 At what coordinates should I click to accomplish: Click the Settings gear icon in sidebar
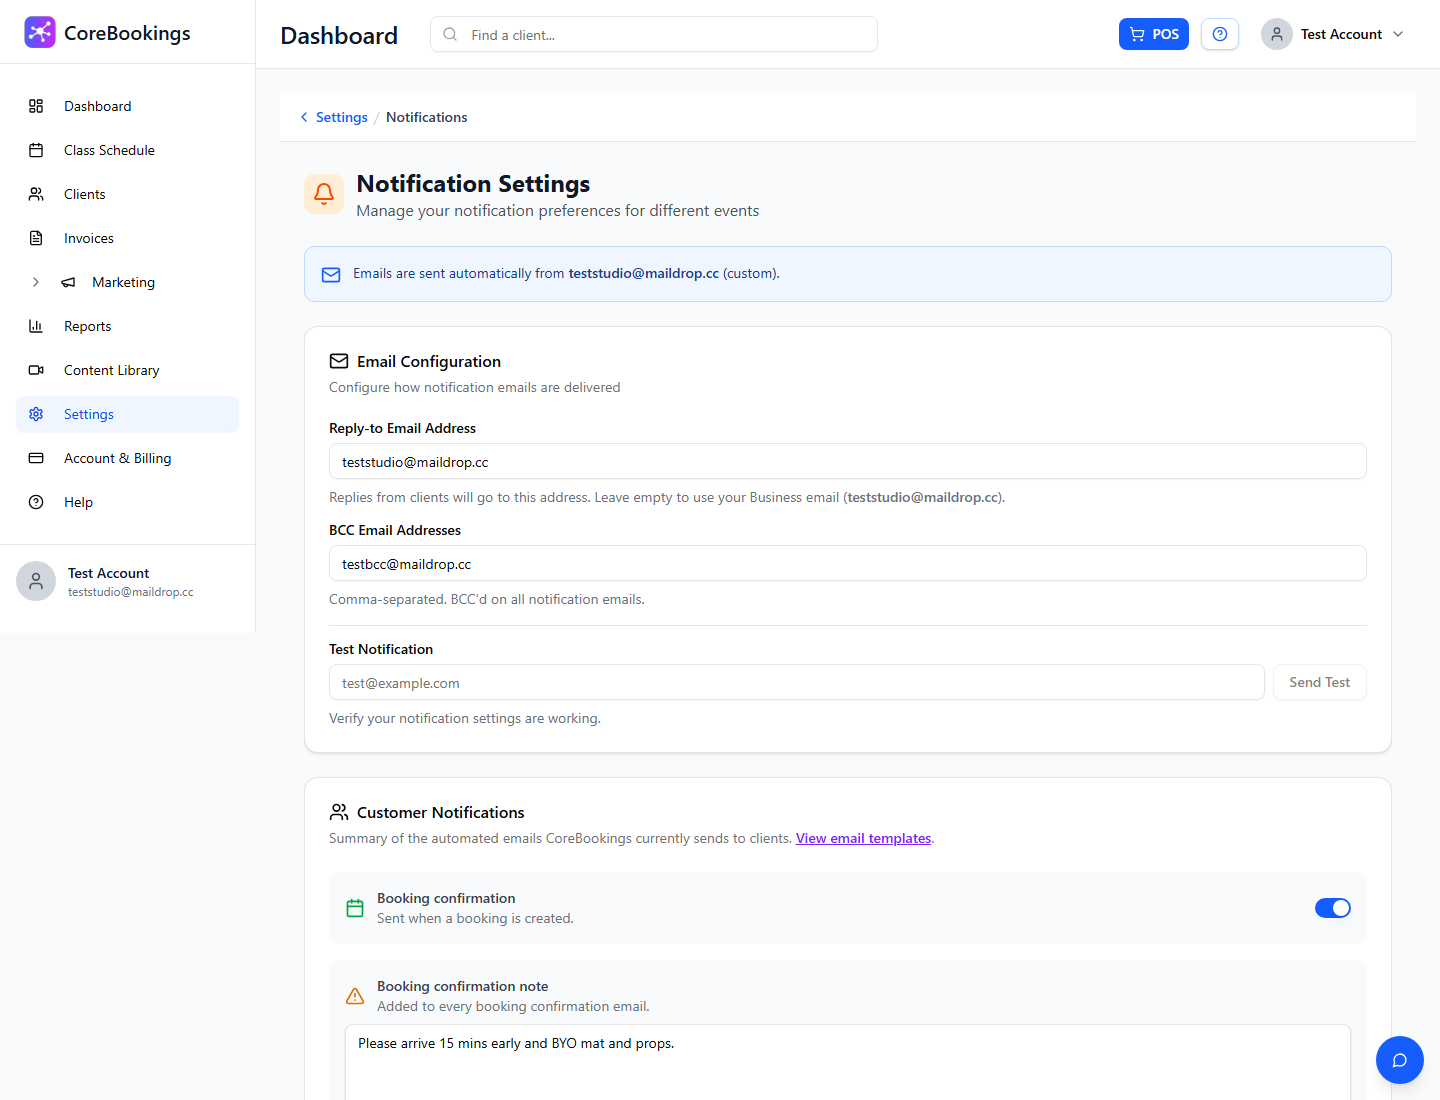36,414
